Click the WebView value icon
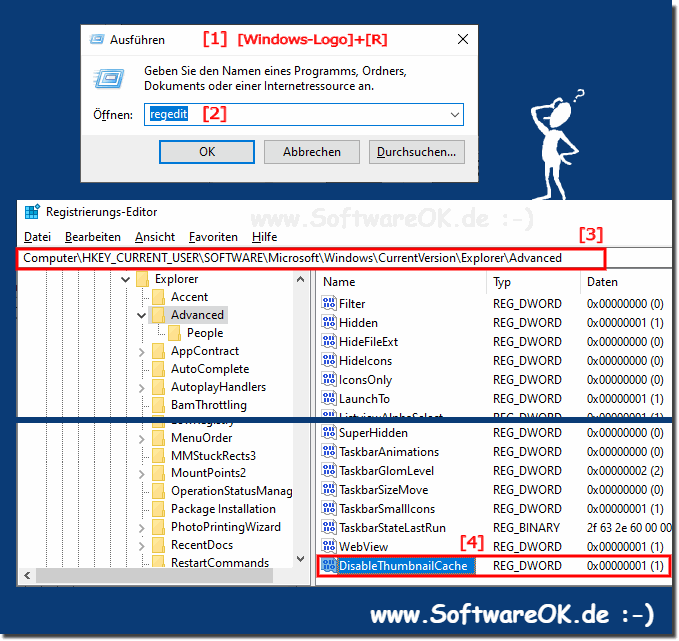 (x=329, y=546)
